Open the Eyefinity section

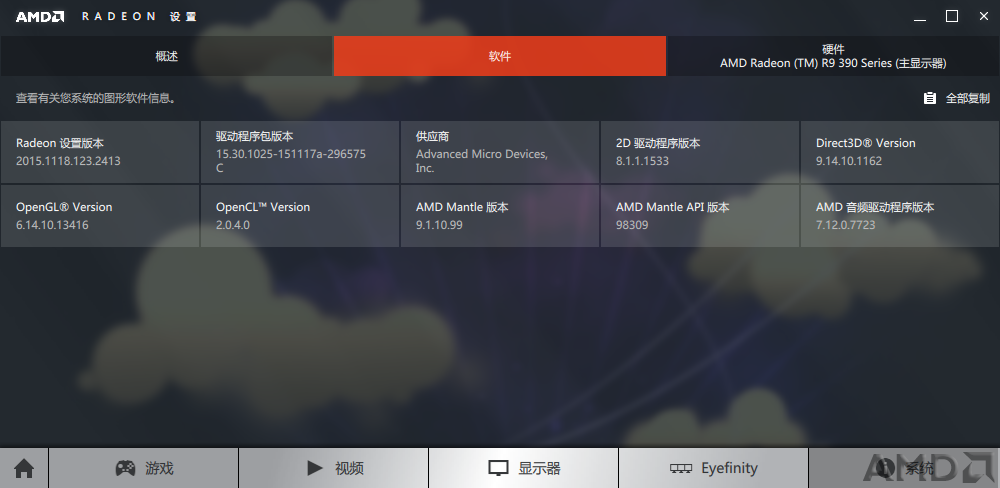[x=714, y=468]
